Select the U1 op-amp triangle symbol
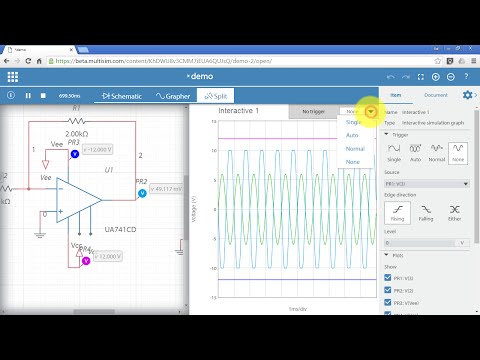The image size is (480, 360). point(78,200)
